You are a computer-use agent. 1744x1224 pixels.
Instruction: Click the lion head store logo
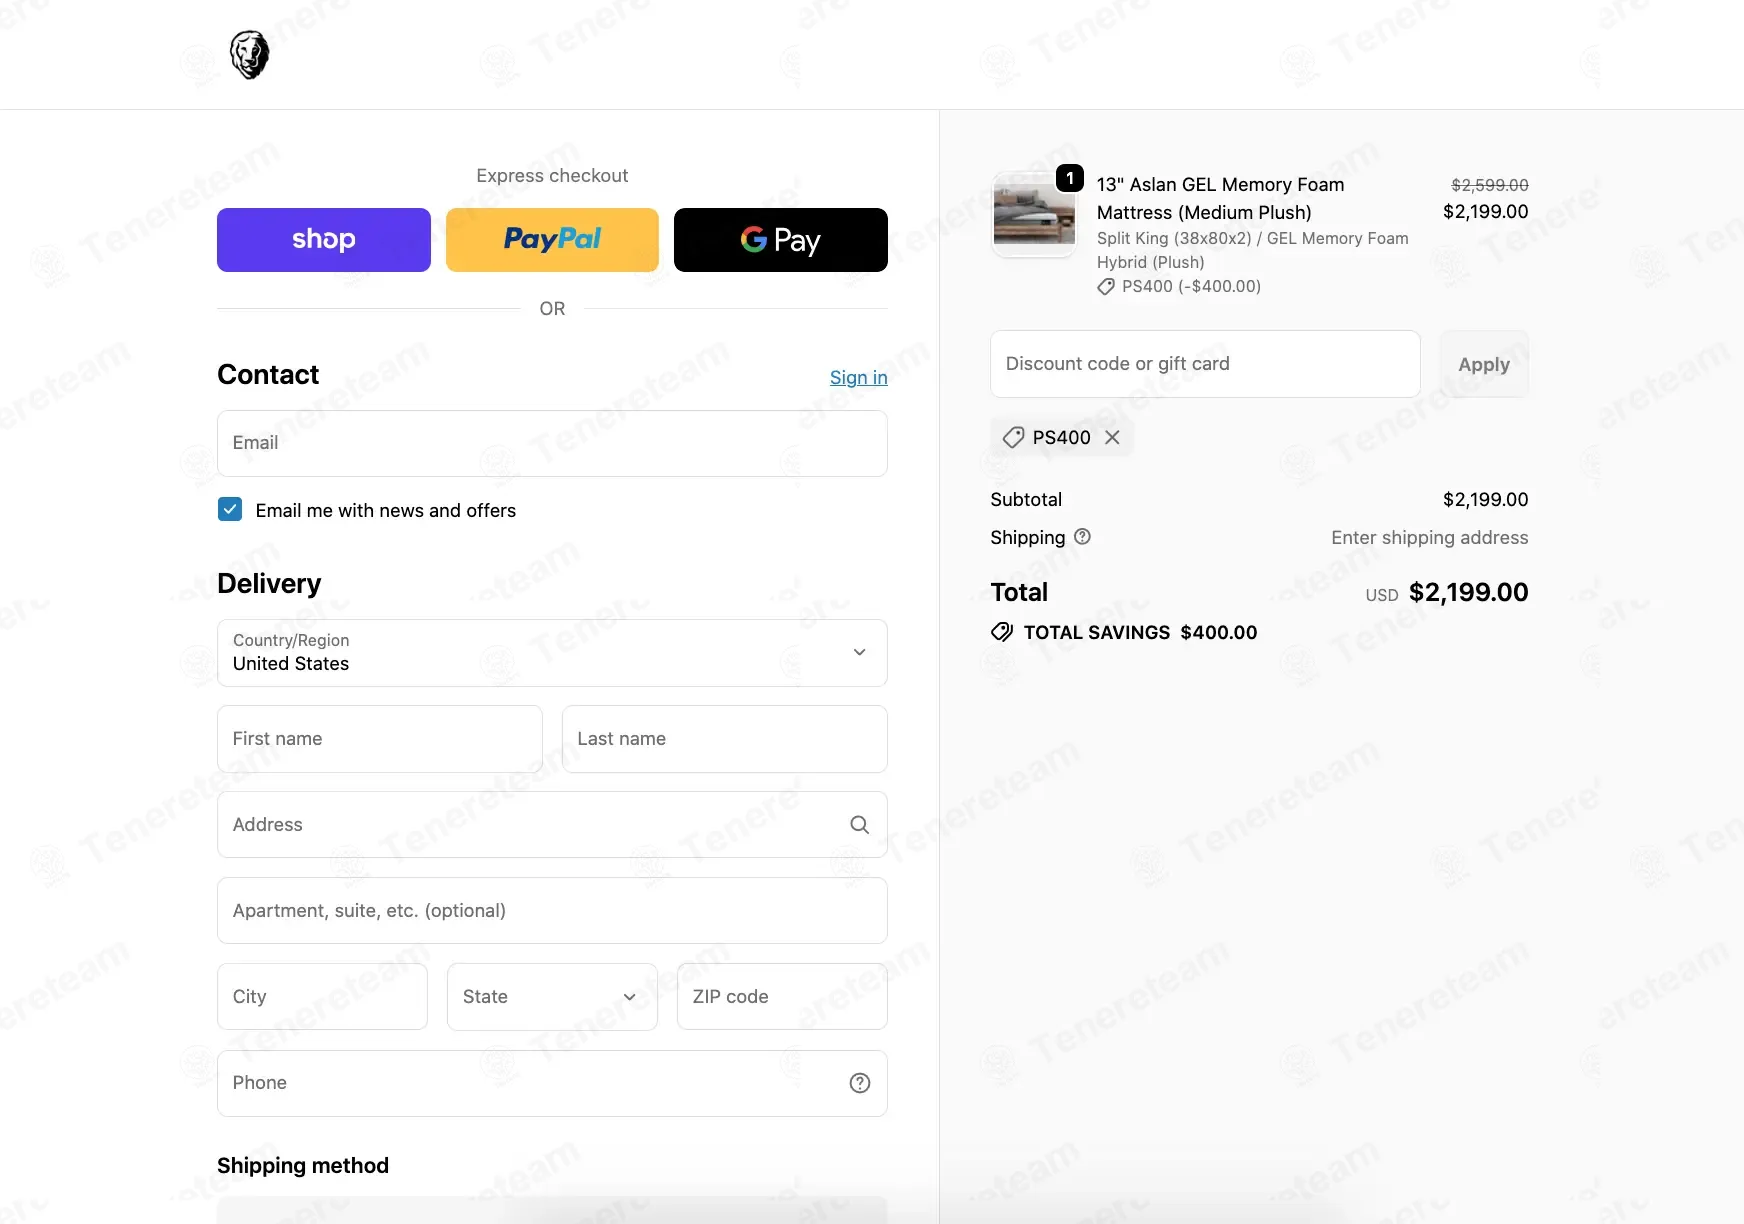click(249, 54)
